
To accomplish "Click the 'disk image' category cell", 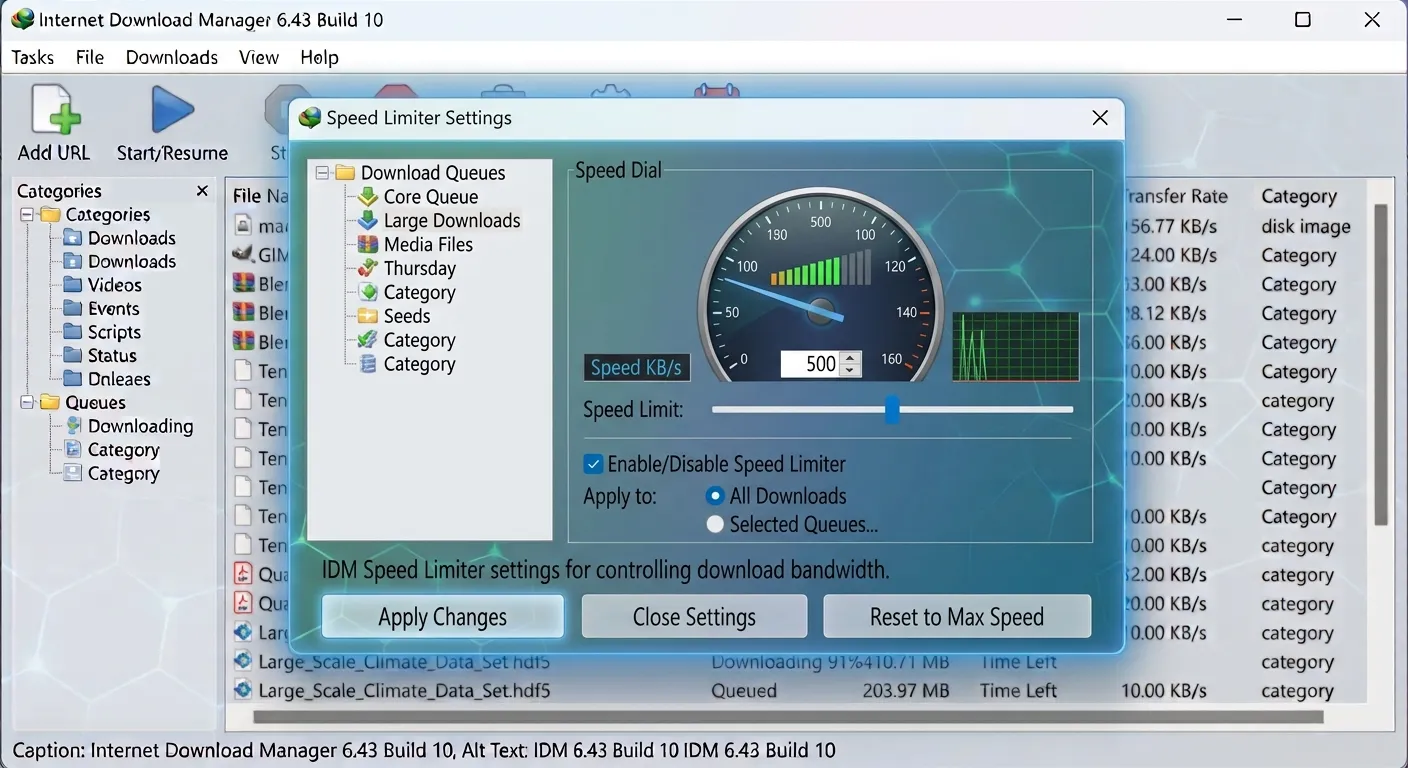I will (1306, 226).
